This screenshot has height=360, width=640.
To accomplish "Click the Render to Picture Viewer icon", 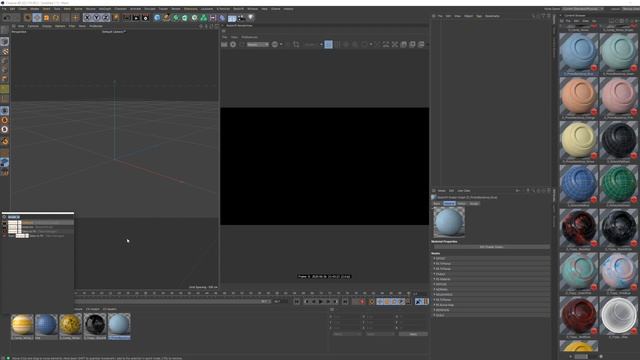I will pos(136,18).
